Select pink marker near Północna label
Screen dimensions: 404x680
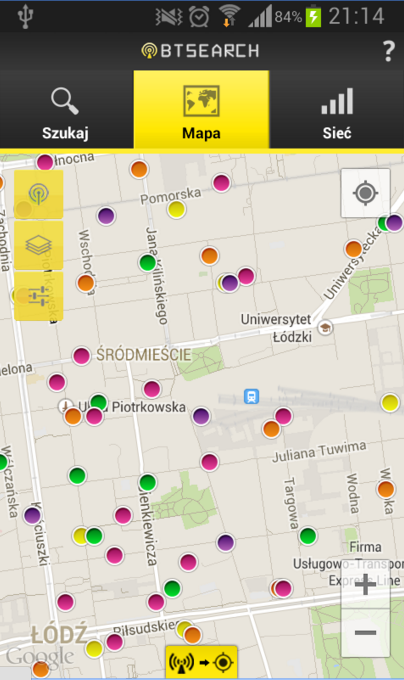point(45,163)
